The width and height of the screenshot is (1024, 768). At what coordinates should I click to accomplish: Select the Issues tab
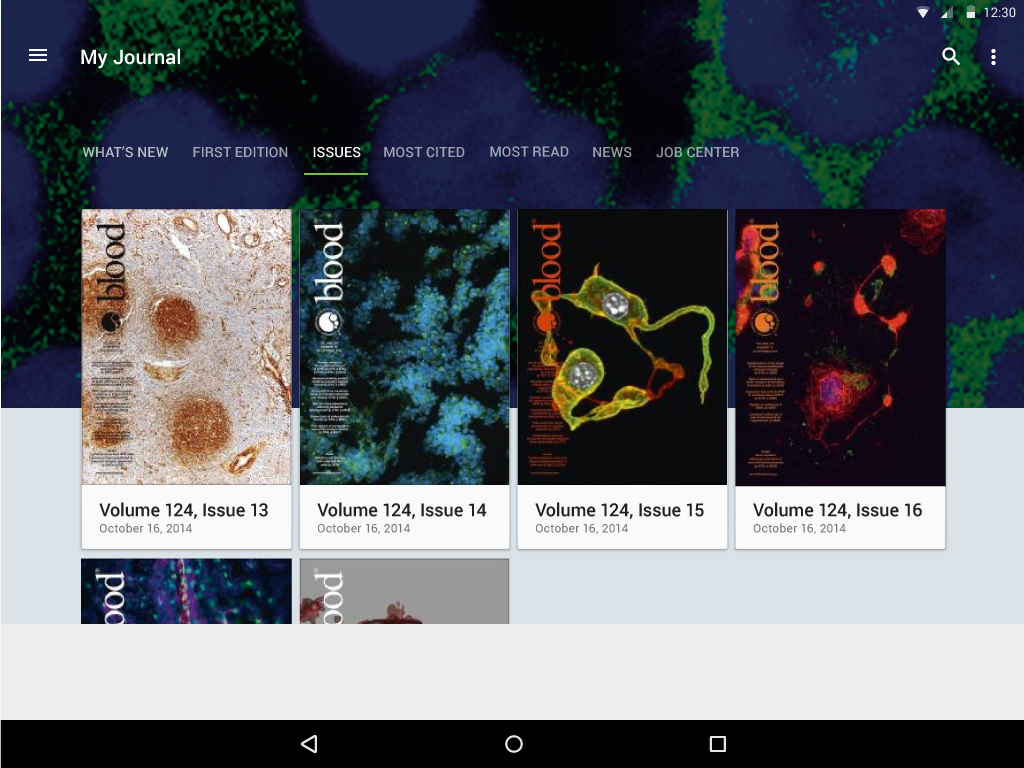[336, 152]
